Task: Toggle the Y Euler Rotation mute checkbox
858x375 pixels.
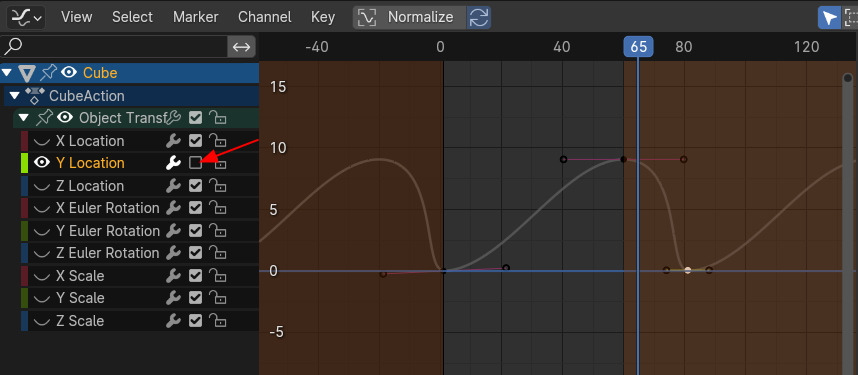Action: tap(195, 230)
